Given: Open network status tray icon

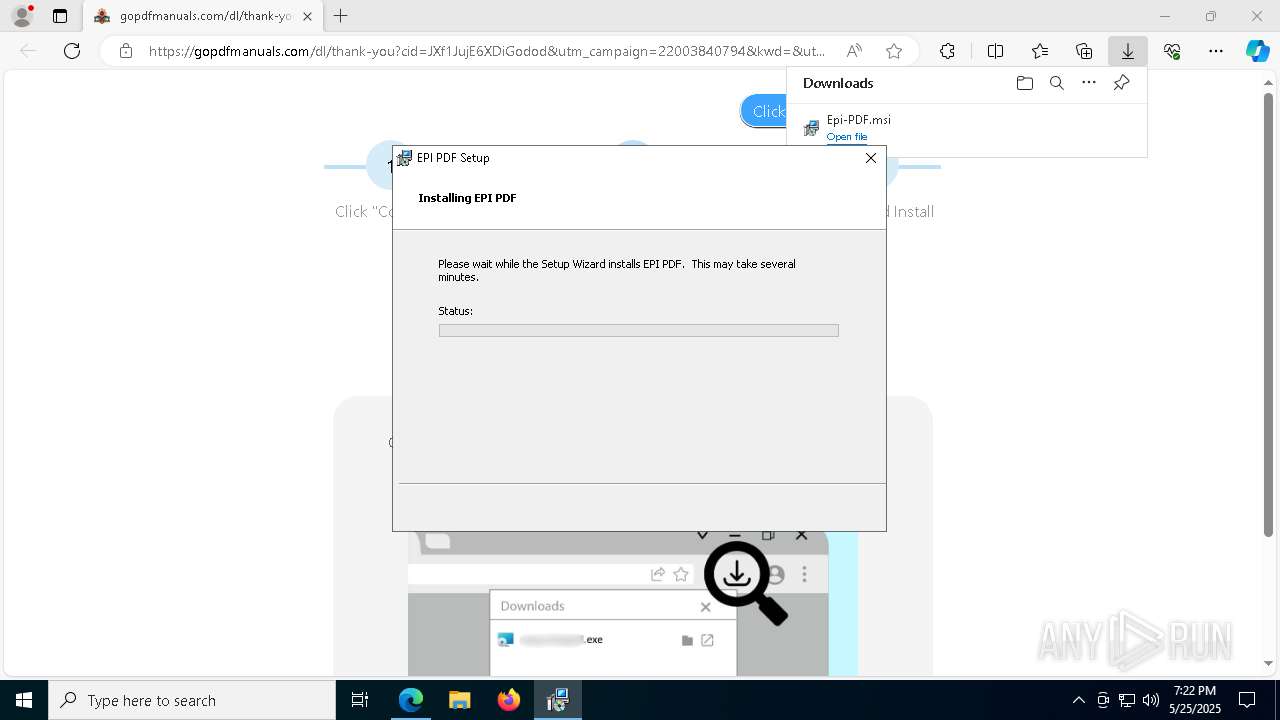Looking at the screenshot, I should pos(1127,700).
